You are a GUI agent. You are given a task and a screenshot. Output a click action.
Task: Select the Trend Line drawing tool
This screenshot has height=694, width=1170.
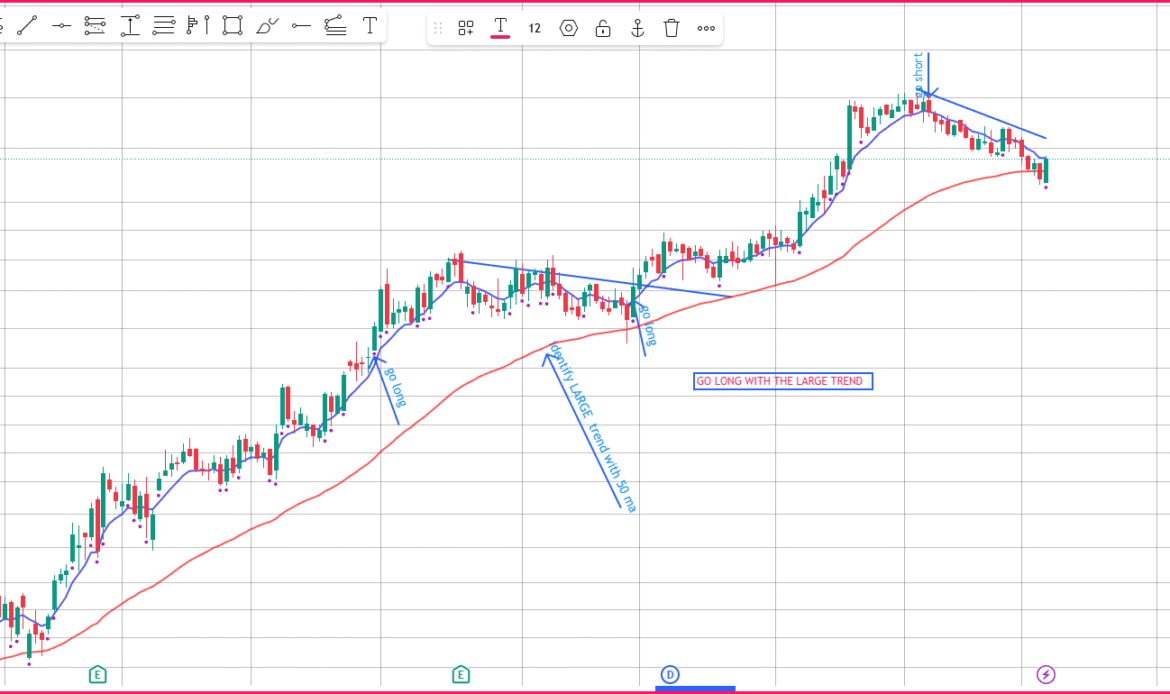coord(27,26)
